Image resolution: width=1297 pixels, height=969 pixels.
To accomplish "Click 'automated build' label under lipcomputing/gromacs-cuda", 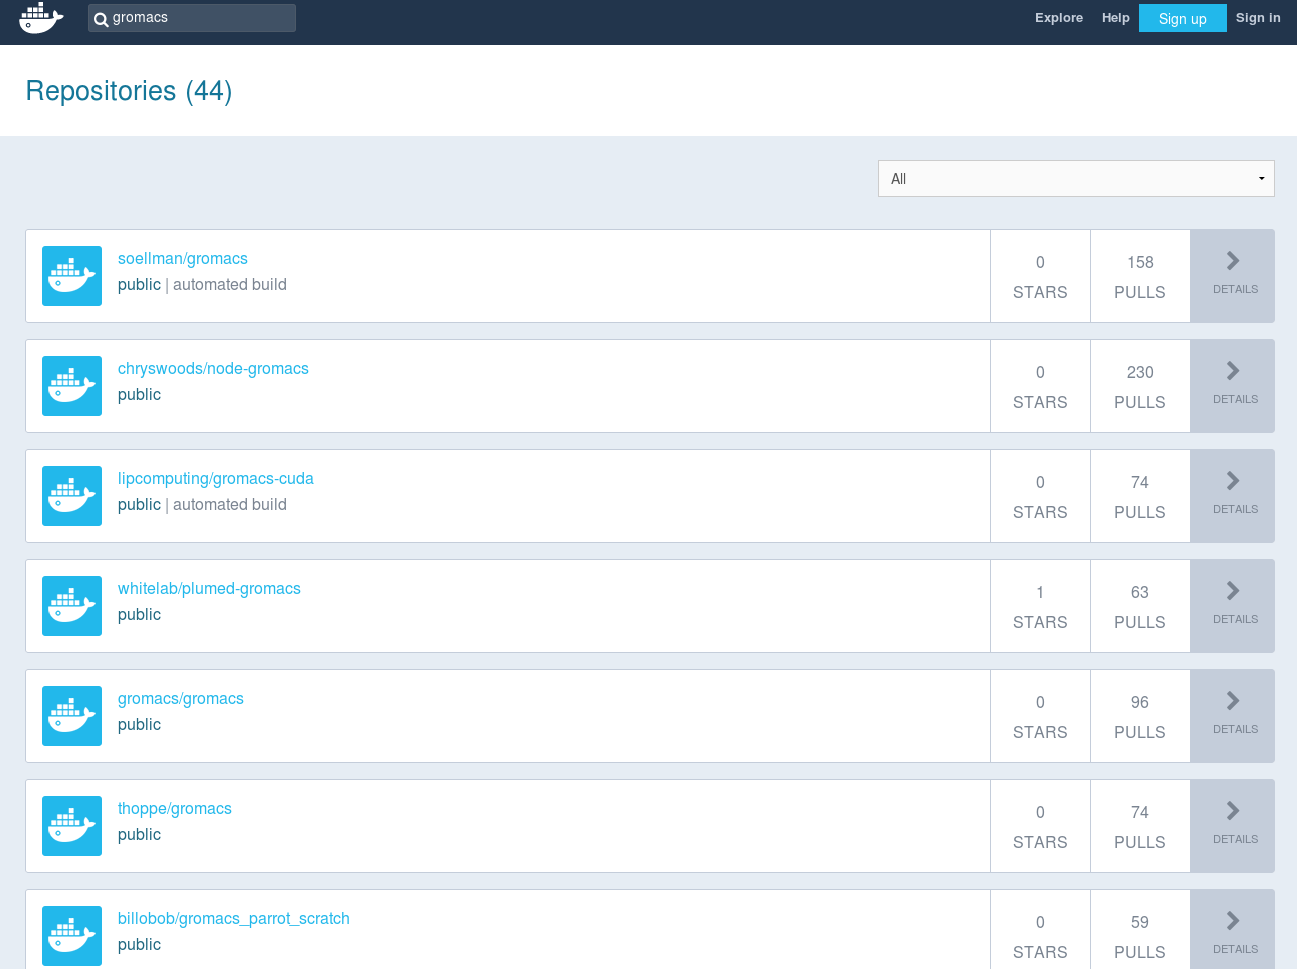I will [x=230, y=505].
